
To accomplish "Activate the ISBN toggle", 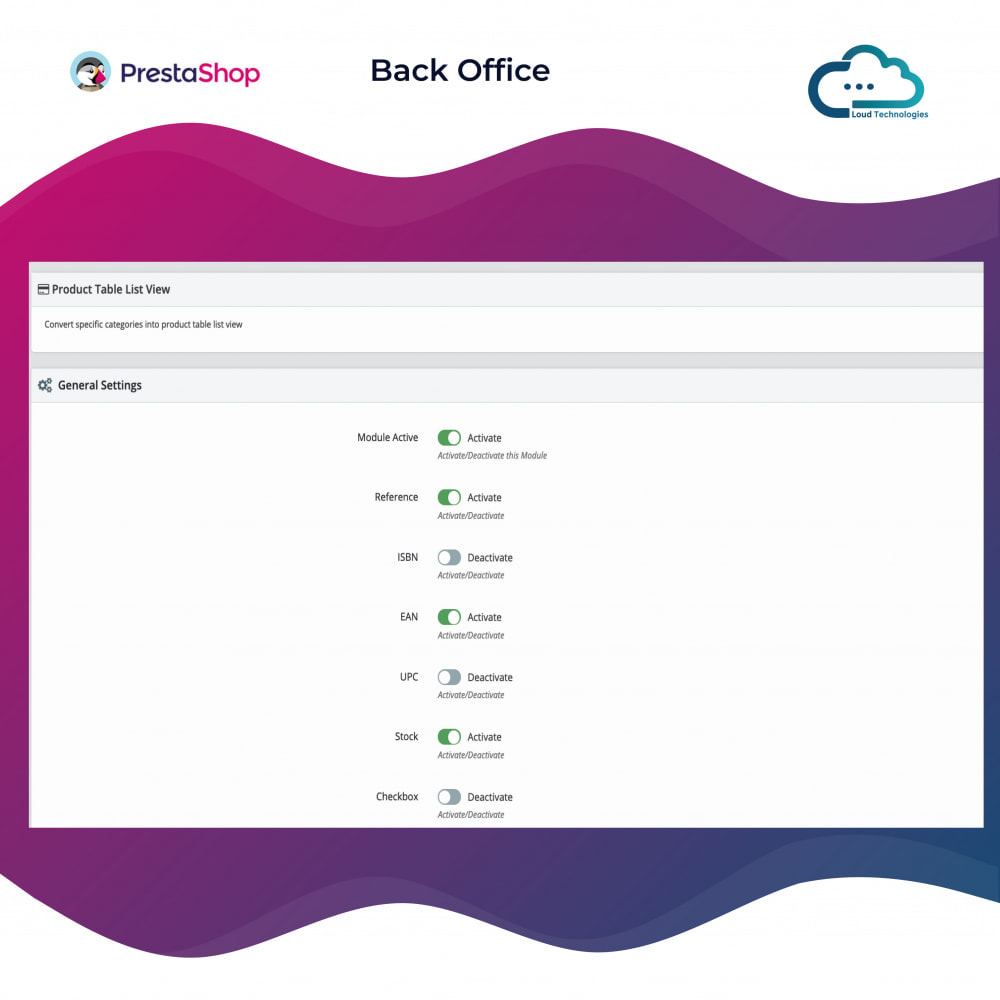I will click(x=449, y=557).
